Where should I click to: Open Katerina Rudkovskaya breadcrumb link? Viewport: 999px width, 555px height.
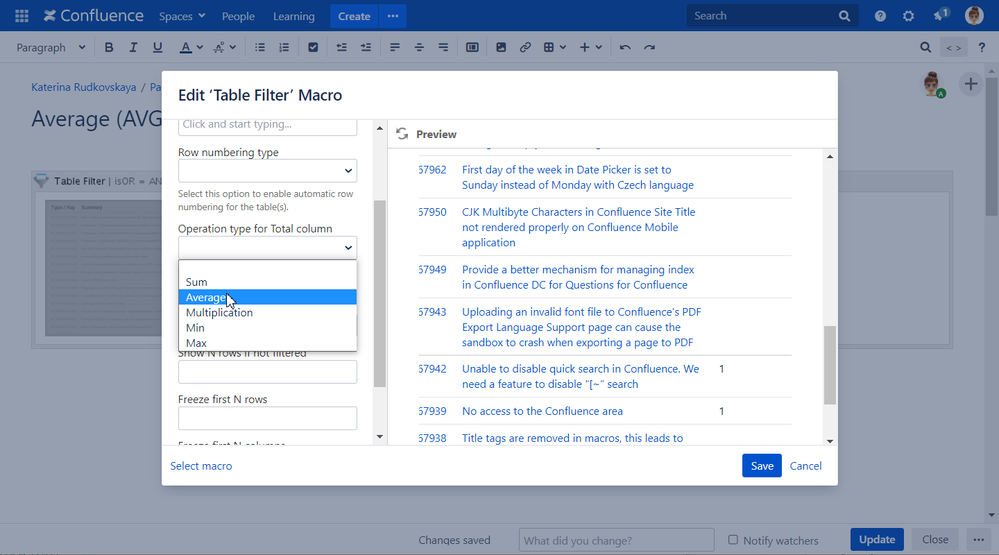click(83, 87)
